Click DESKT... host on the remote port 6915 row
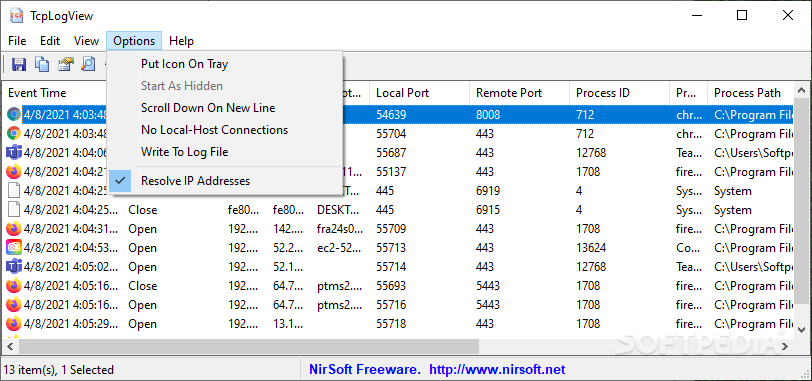The image size is (812, 381). click(x=337, y=210)
